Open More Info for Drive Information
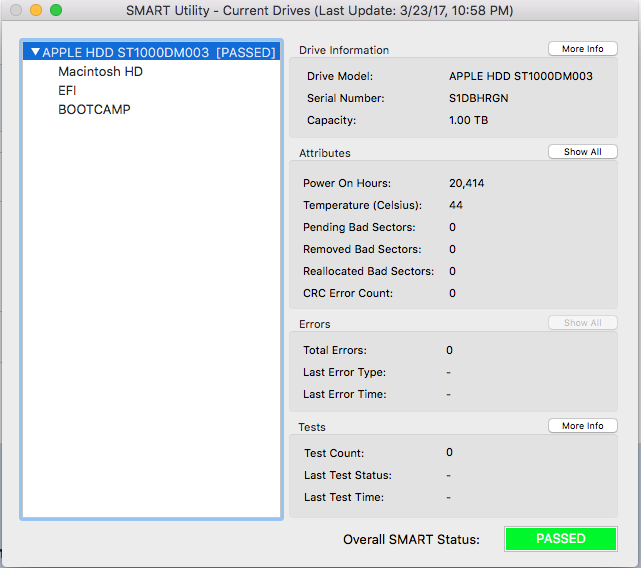The image size is (641, 568). pos(583,49)
